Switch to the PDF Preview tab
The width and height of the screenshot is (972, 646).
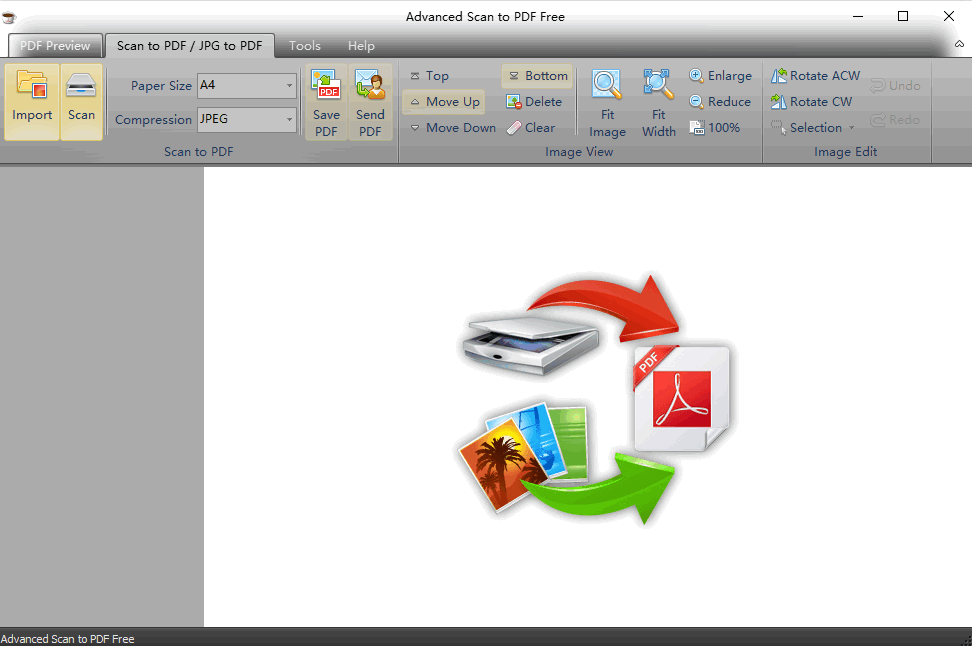[55, 46]
